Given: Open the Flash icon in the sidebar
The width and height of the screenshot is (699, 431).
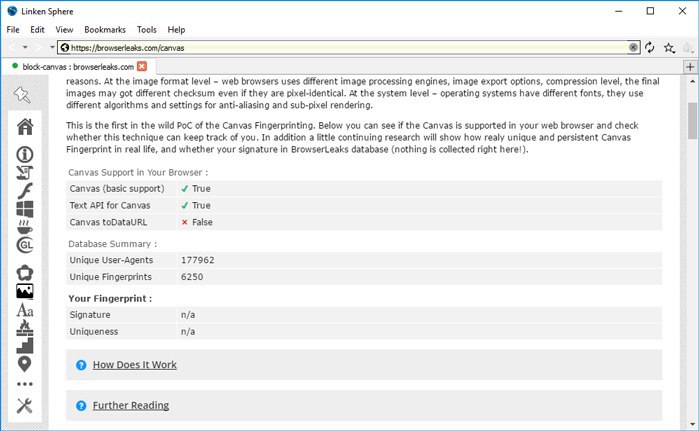Looking at the screenshot, I should tap(25, 191).
